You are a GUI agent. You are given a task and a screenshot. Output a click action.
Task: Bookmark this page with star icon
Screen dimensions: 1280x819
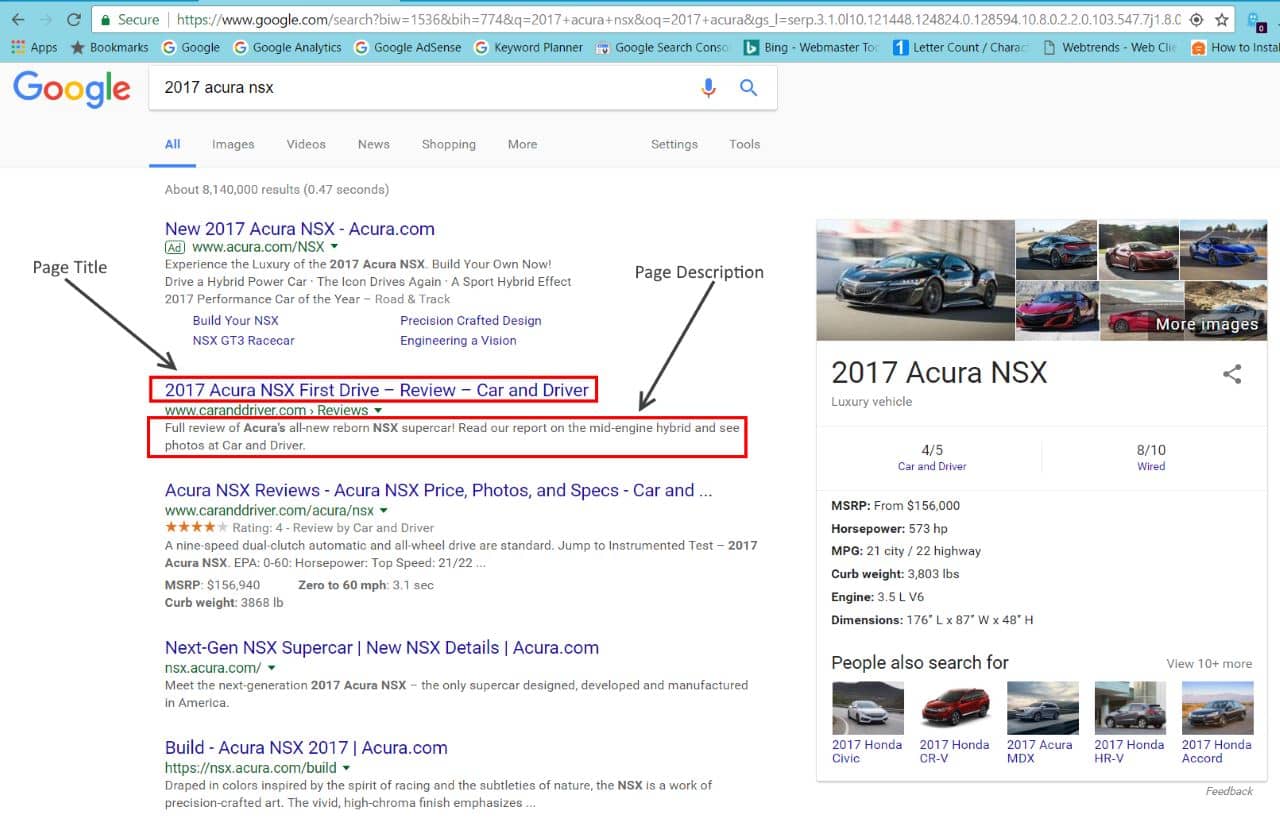coord(1222,20)
